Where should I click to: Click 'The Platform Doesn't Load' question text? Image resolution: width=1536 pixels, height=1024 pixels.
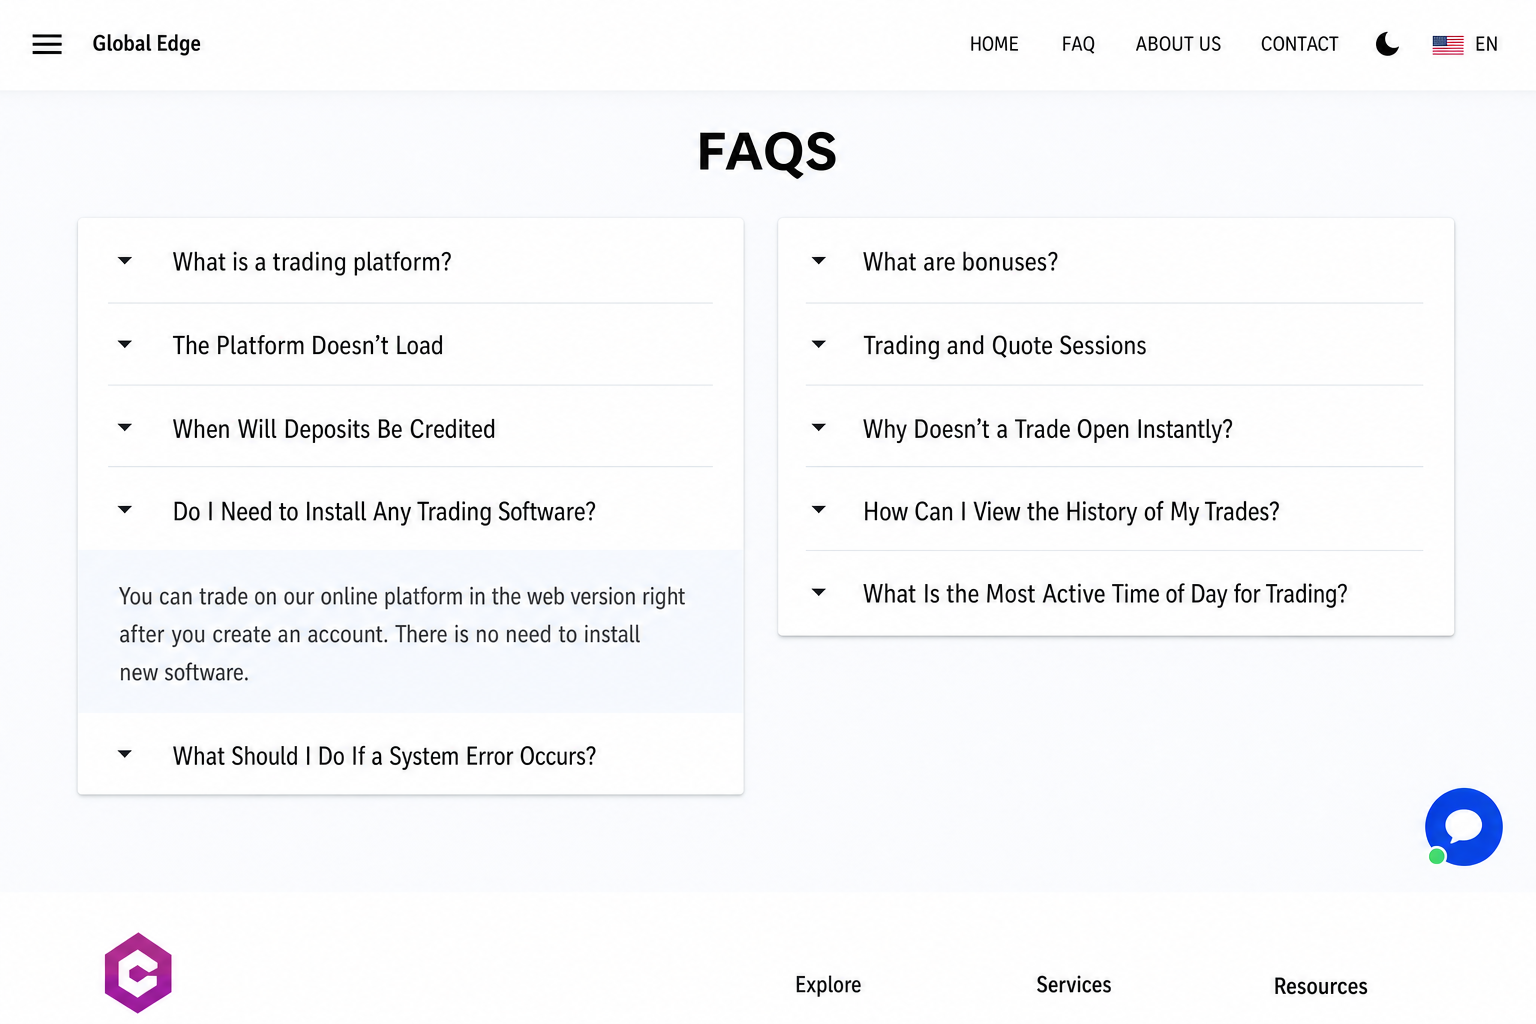[308, 345]
